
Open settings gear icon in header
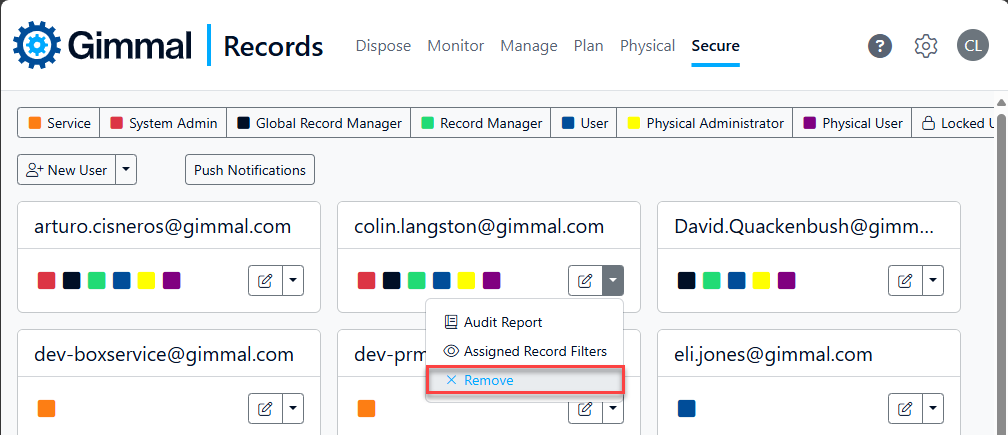926,46
